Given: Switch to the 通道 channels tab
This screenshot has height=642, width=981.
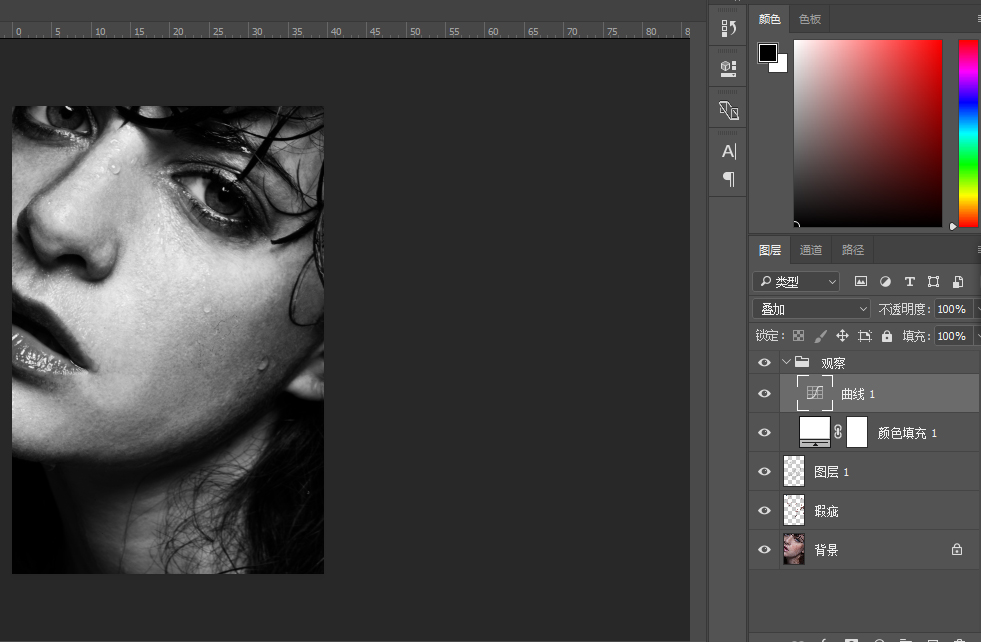Looking at the screenshot, I should (811, 250).
